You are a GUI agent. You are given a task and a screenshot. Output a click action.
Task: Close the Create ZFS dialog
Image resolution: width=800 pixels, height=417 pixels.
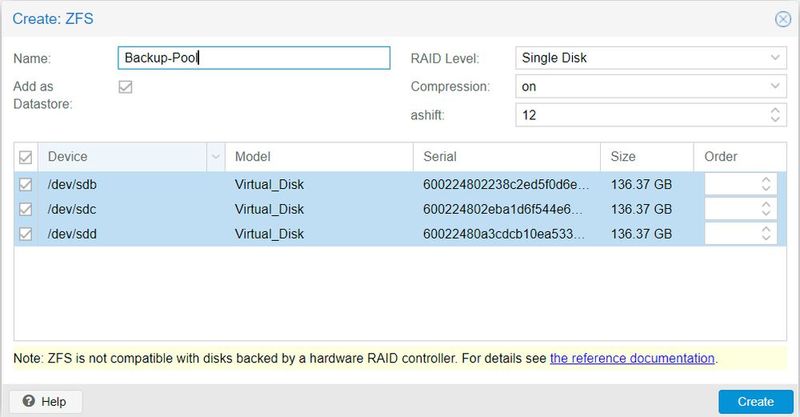pyautogui.click(x=783, y=19)
